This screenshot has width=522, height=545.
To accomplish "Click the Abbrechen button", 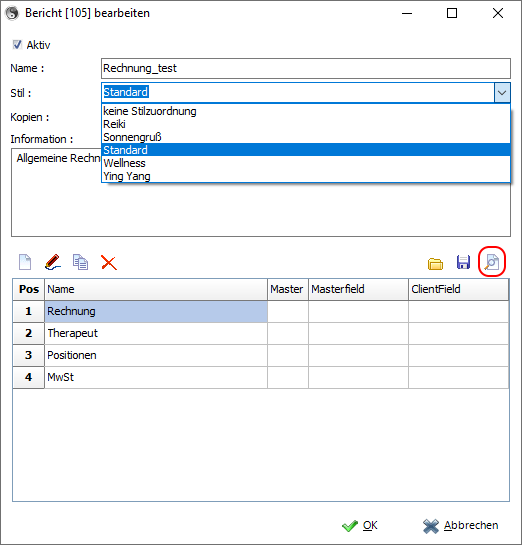I will [x=460, y=525].
